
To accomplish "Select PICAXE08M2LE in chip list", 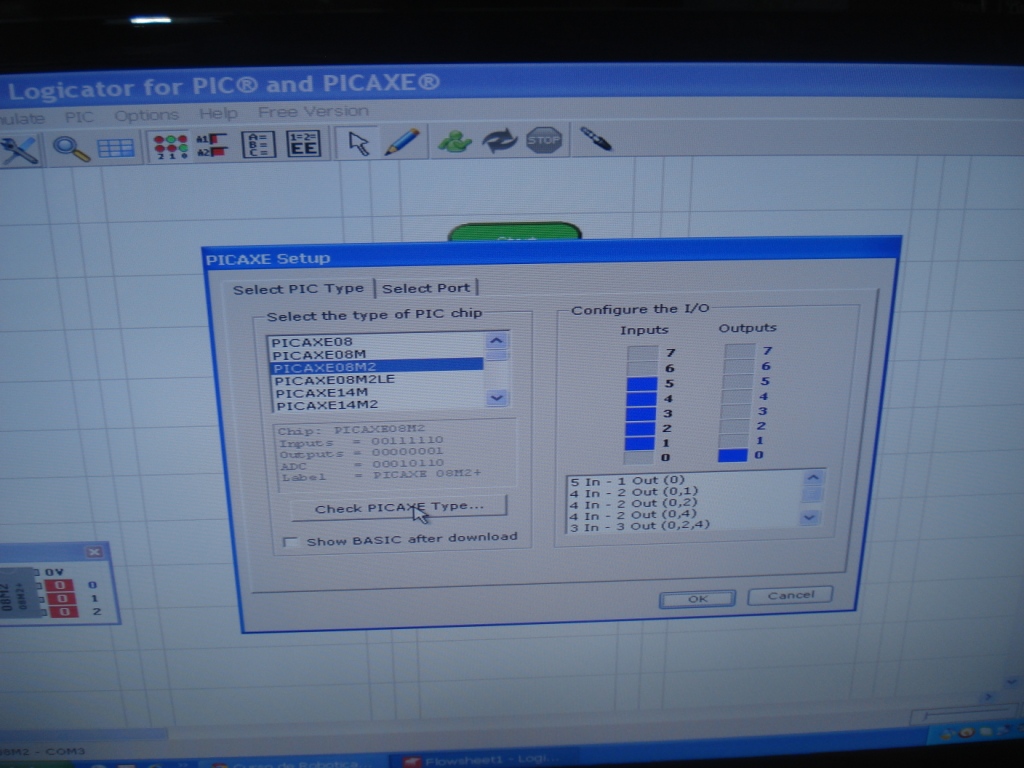I will (378, 379).
